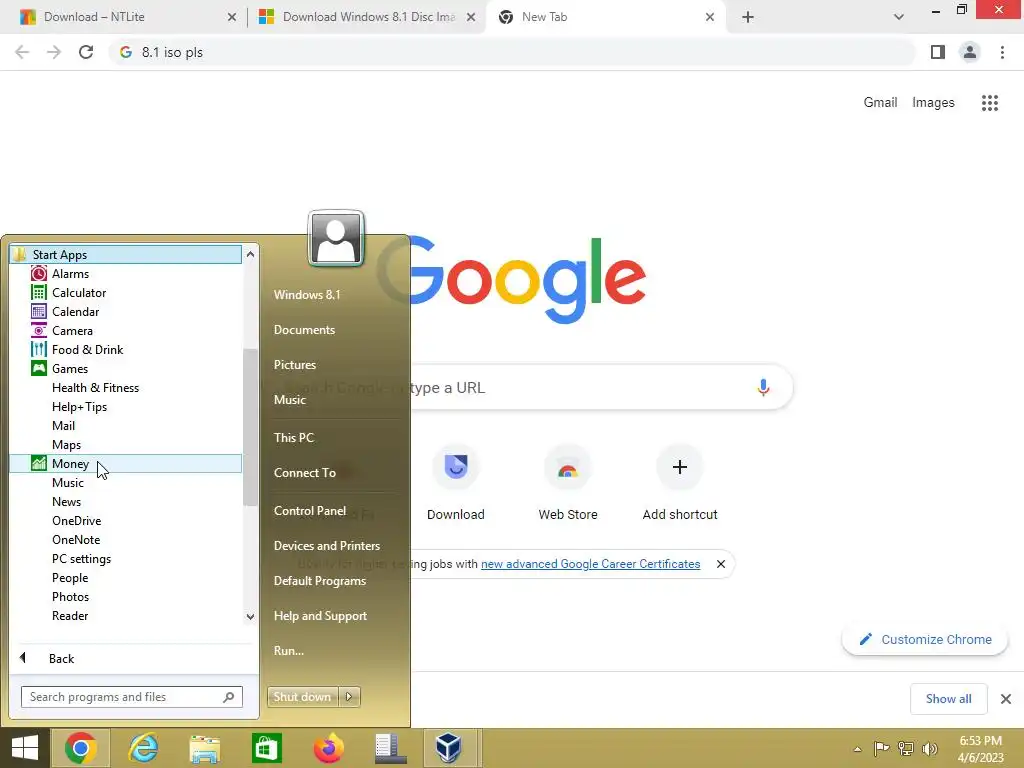This screenshot has height=768, width=1024.
Task: Open Chrome tab search chevron
Action: [899, 17]
